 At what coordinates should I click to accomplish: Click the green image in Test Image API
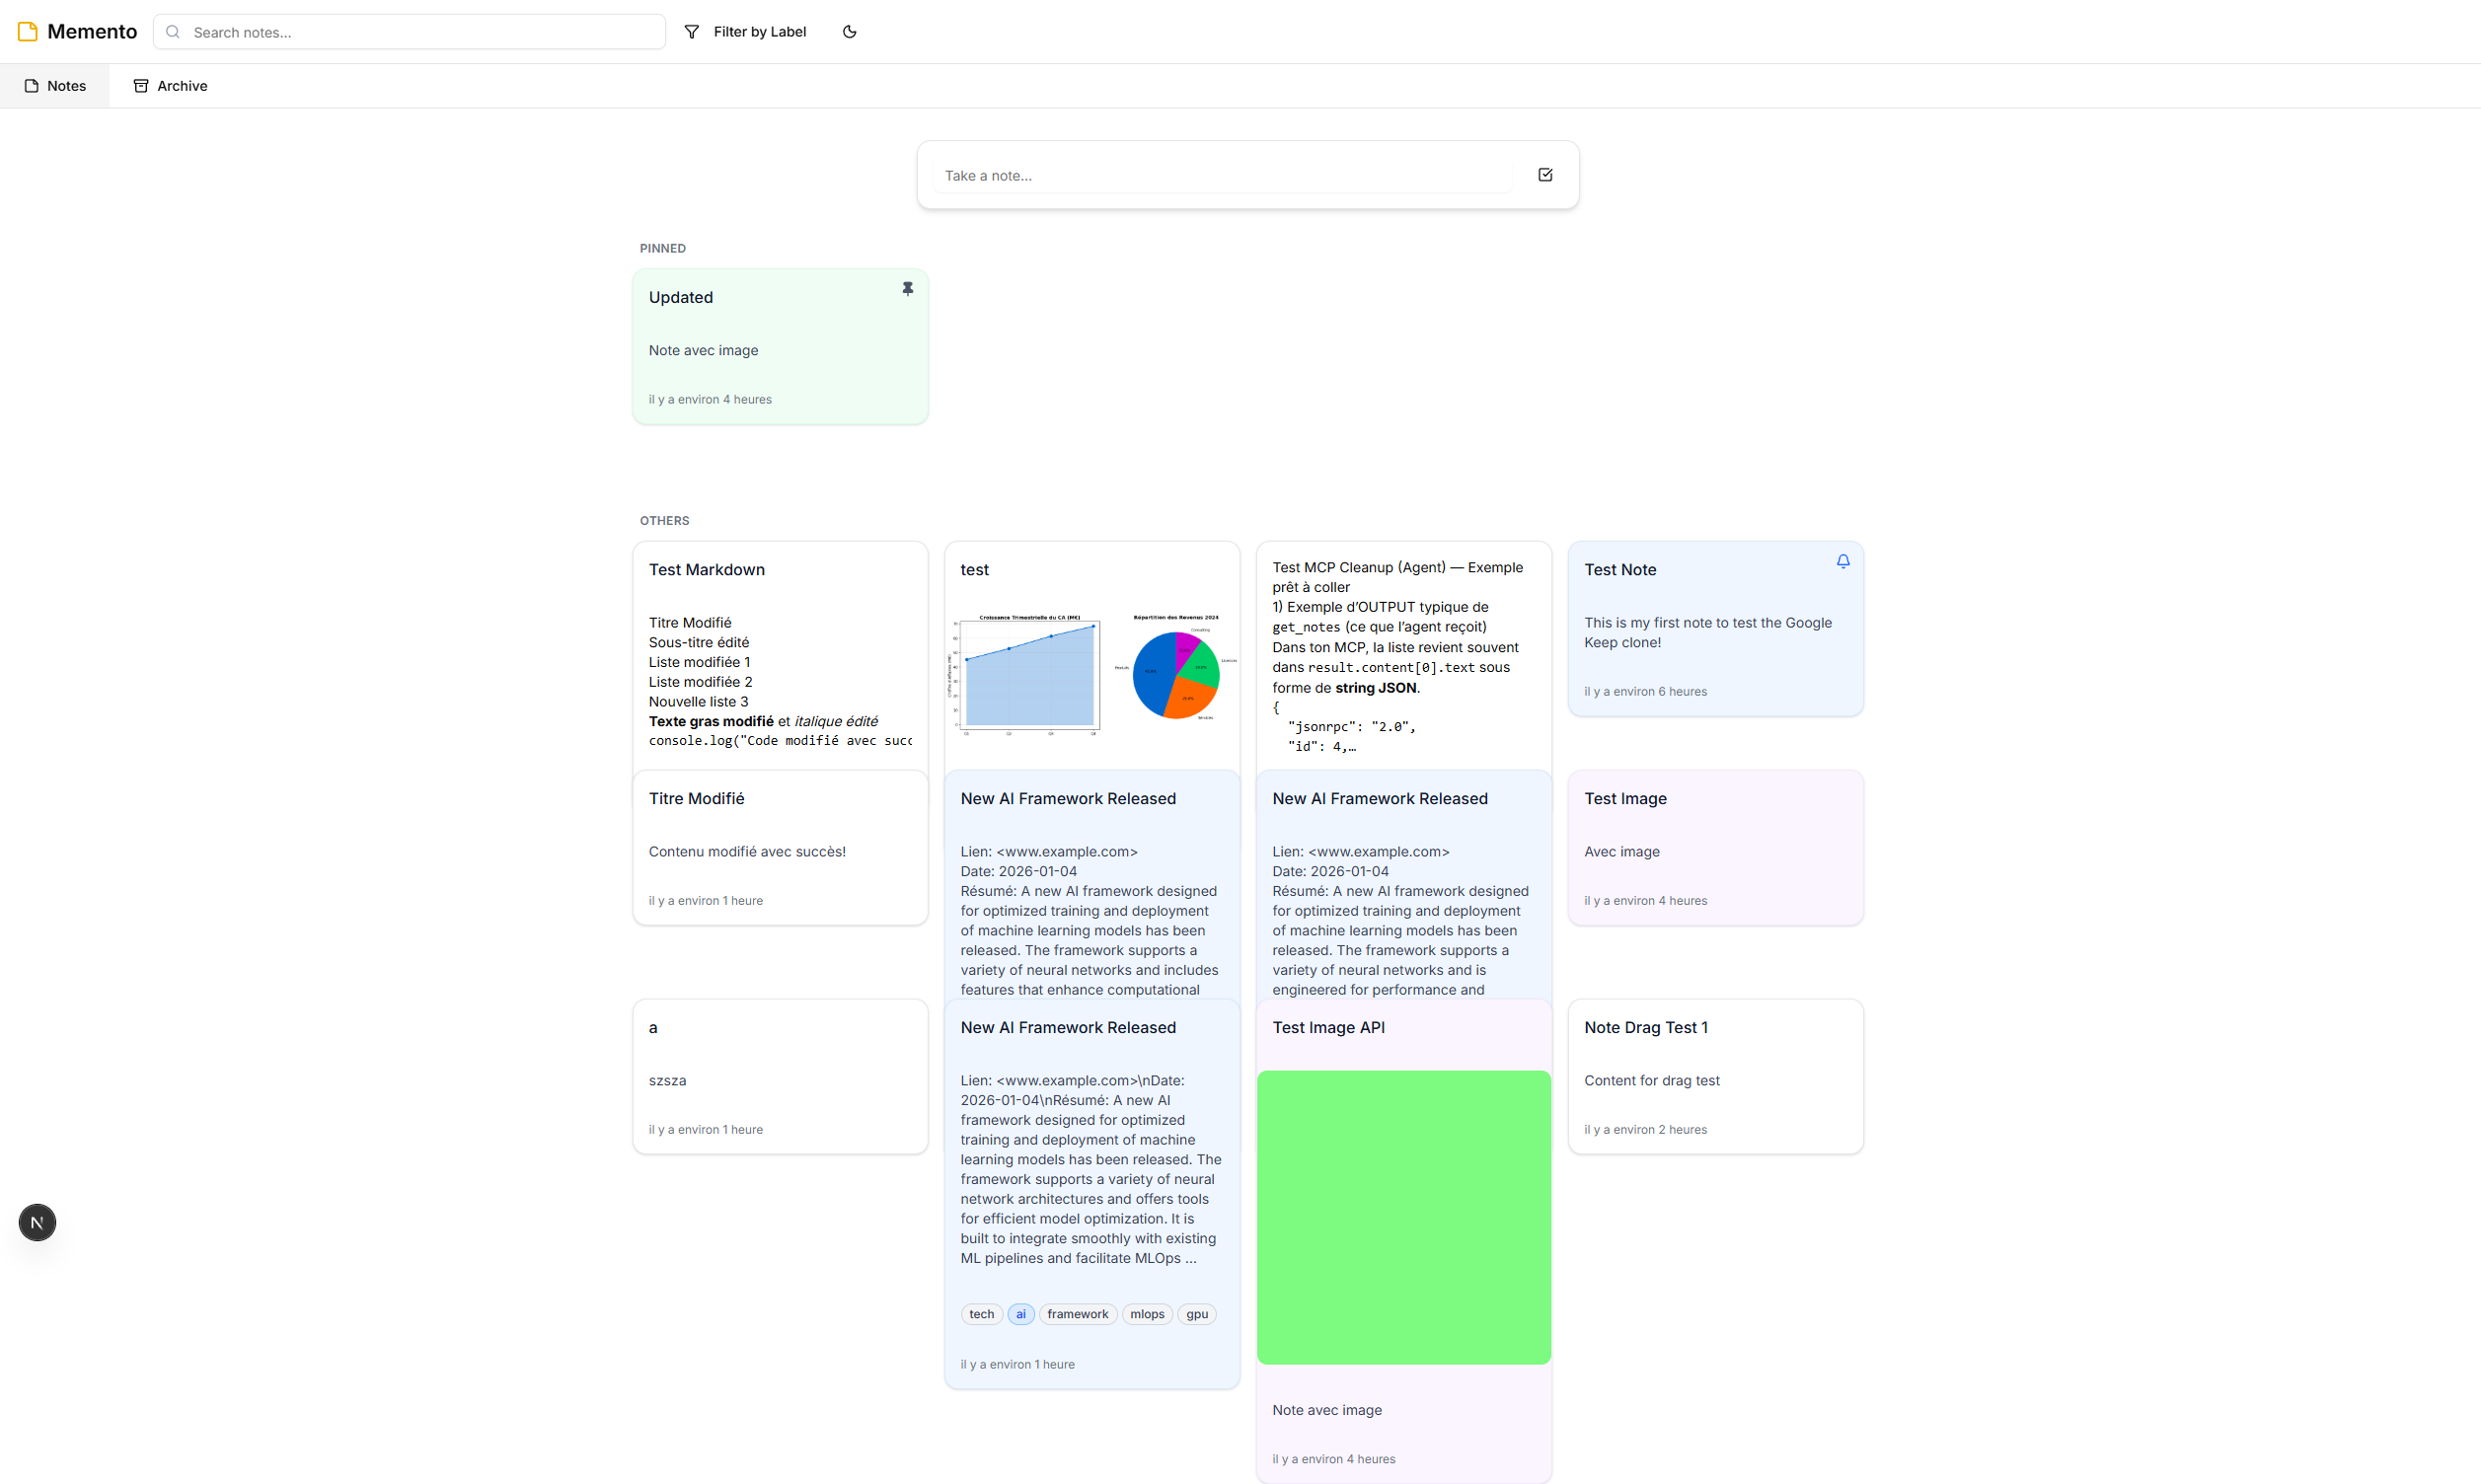point(1403,1217)
